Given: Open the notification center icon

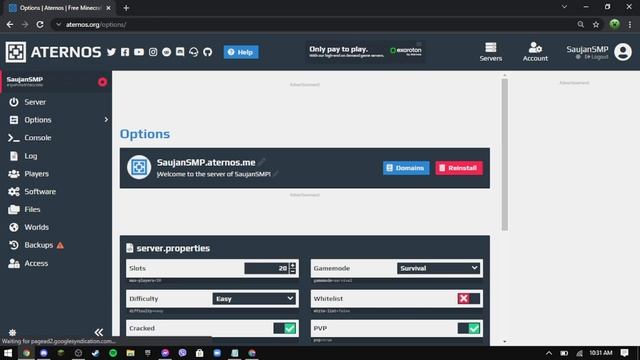Looking at the screenshot, I should 624,353.
